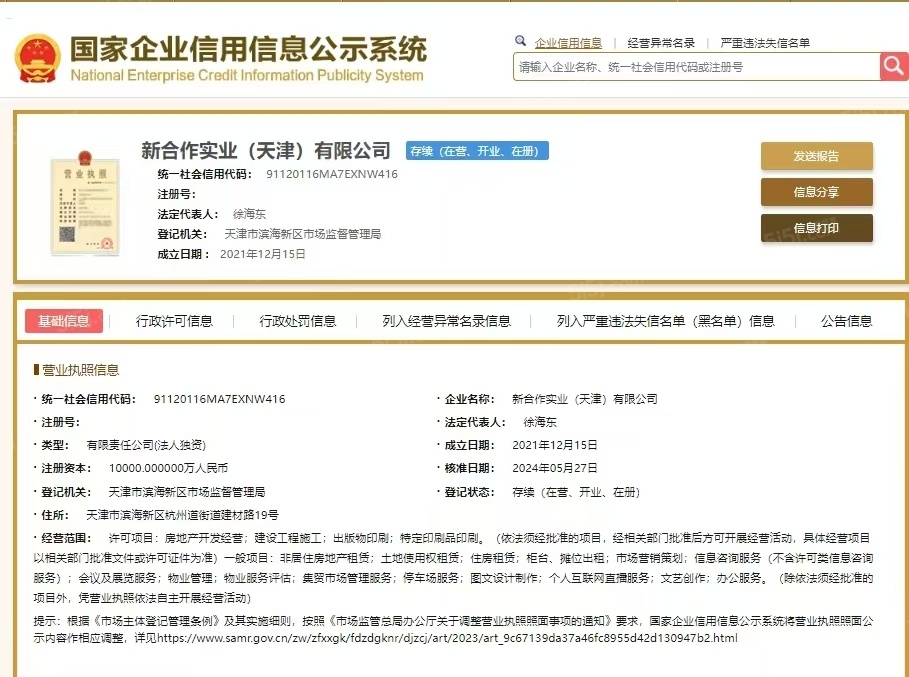Select the 企业信用信息 search category

pos(568,43)
